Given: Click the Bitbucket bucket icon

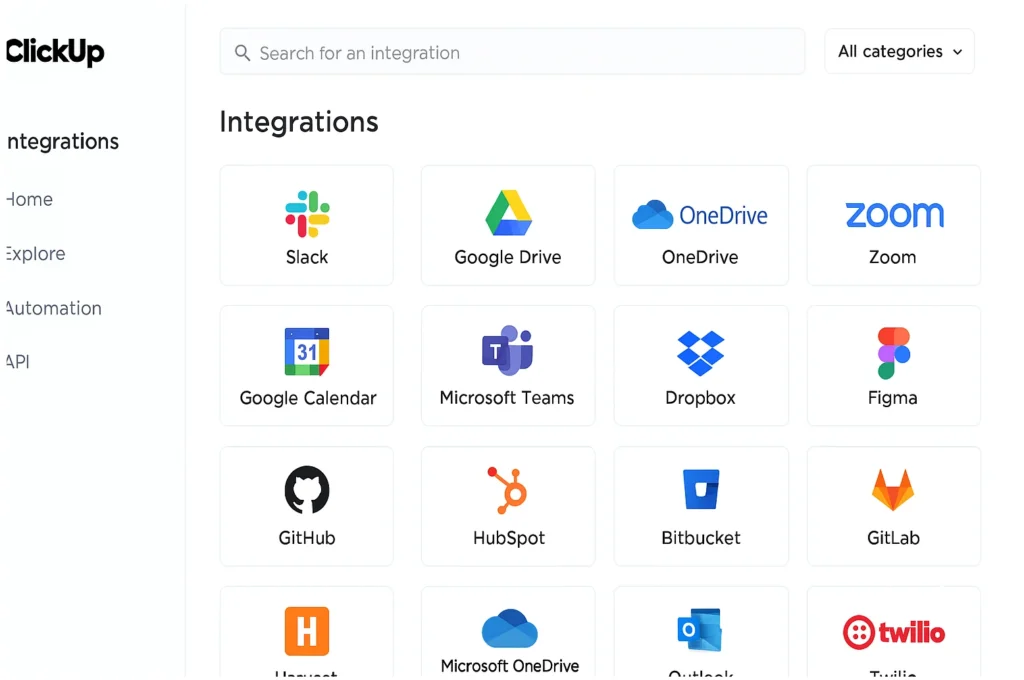Looking at the screenshot, I should coord(701,491).
